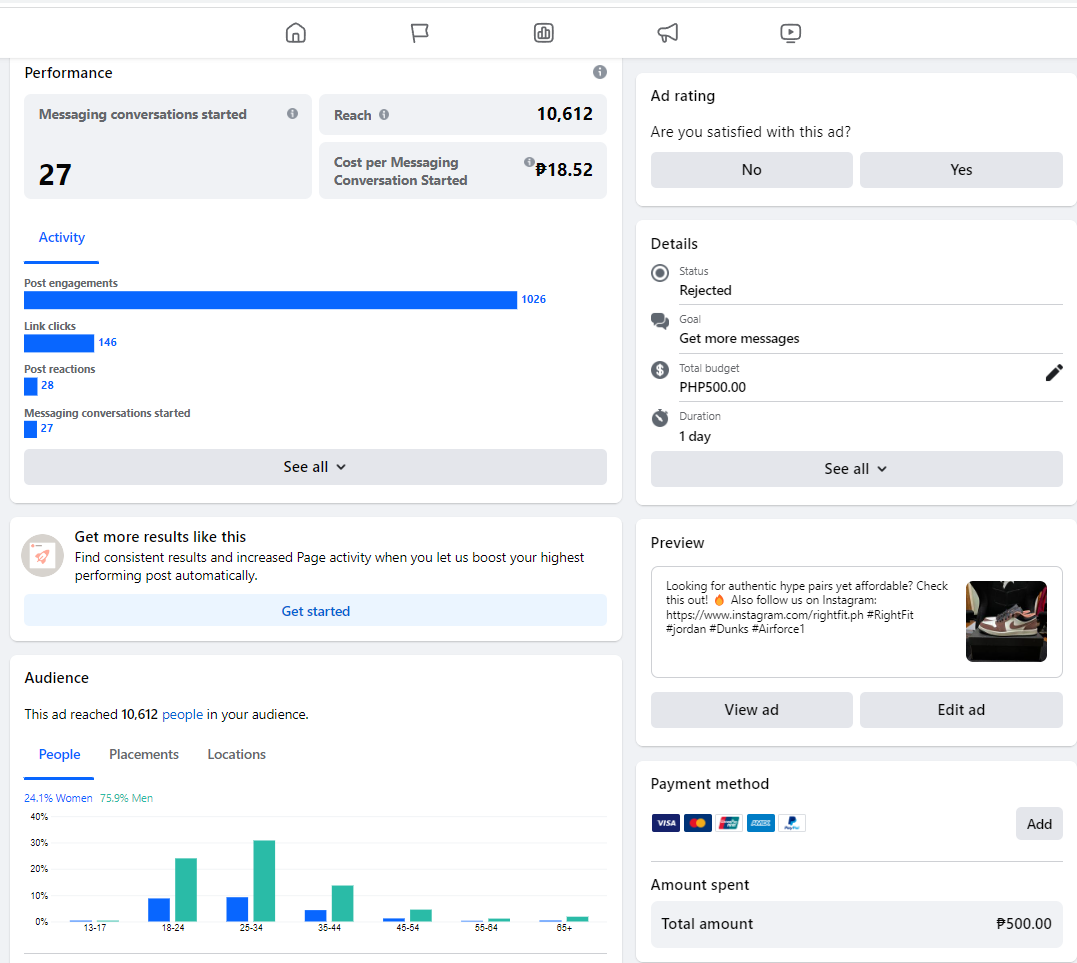Screen dimensions: 1077x963
Task: Click the Reach value 10,612
Action: 565,114
